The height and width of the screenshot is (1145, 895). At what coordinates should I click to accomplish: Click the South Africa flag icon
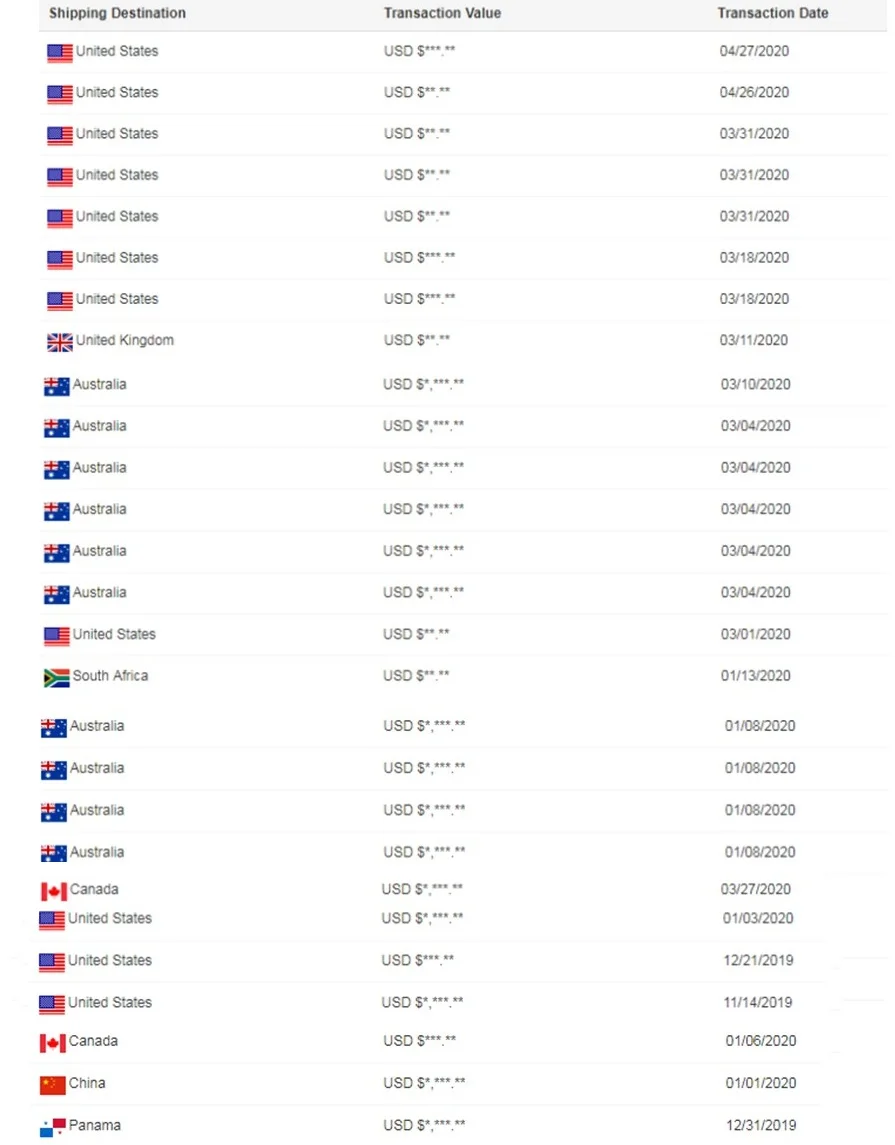57,678
